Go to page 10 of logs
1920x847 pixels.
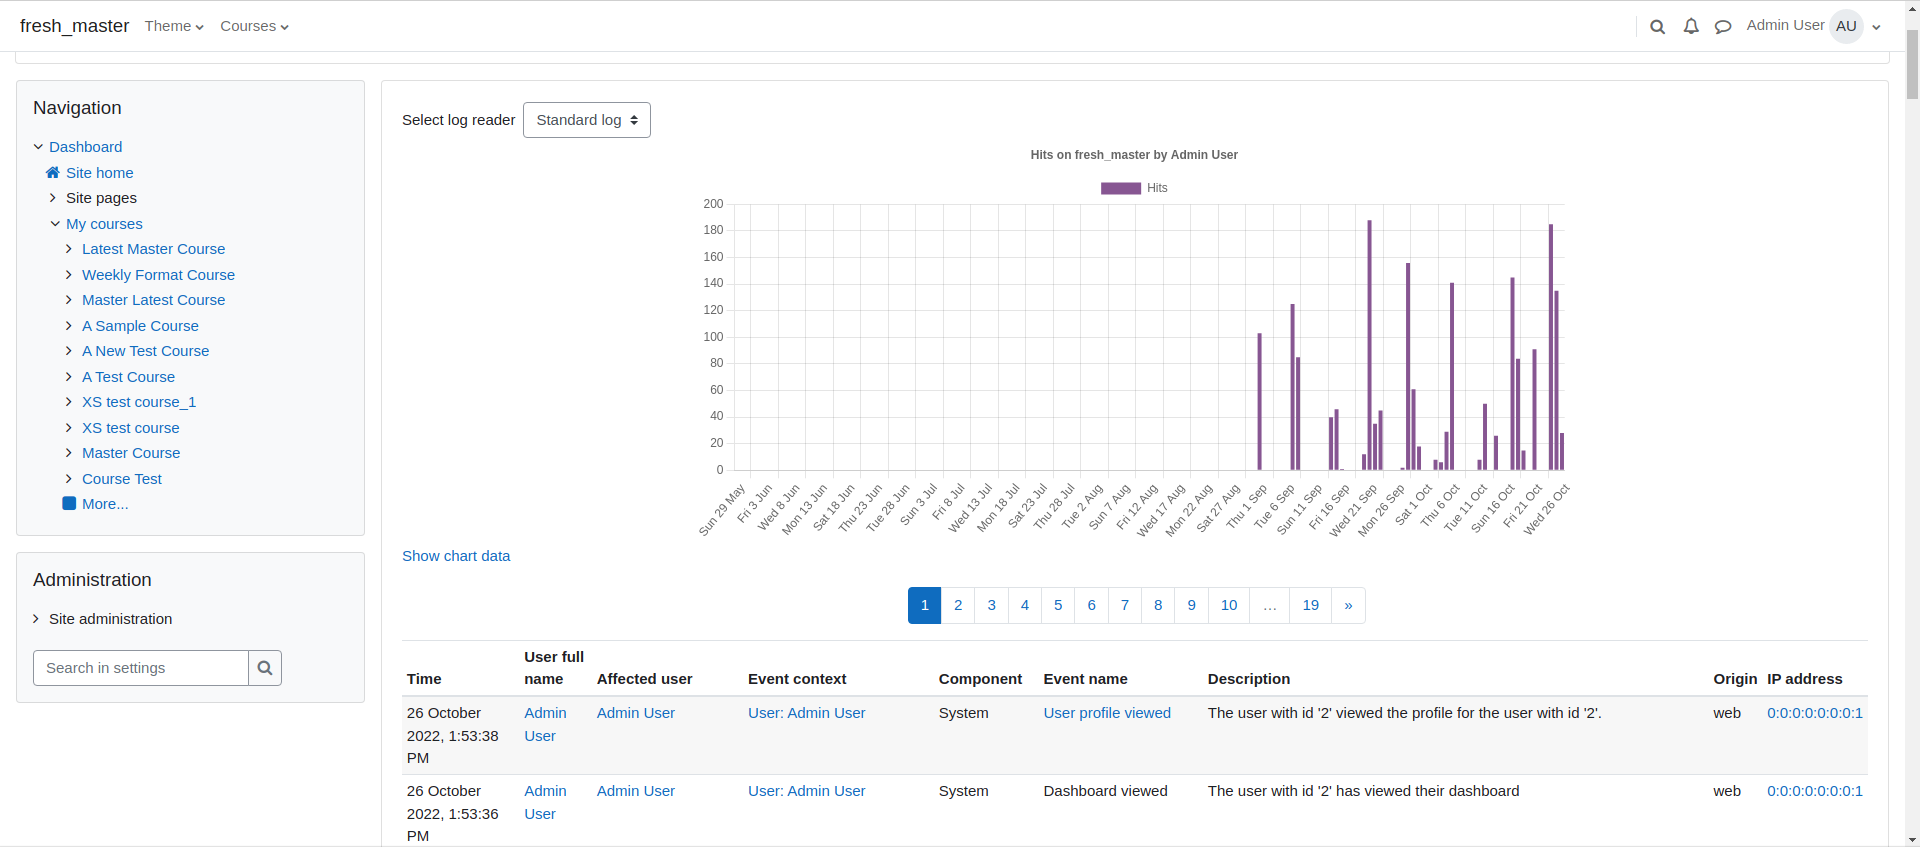[1229, 605]
